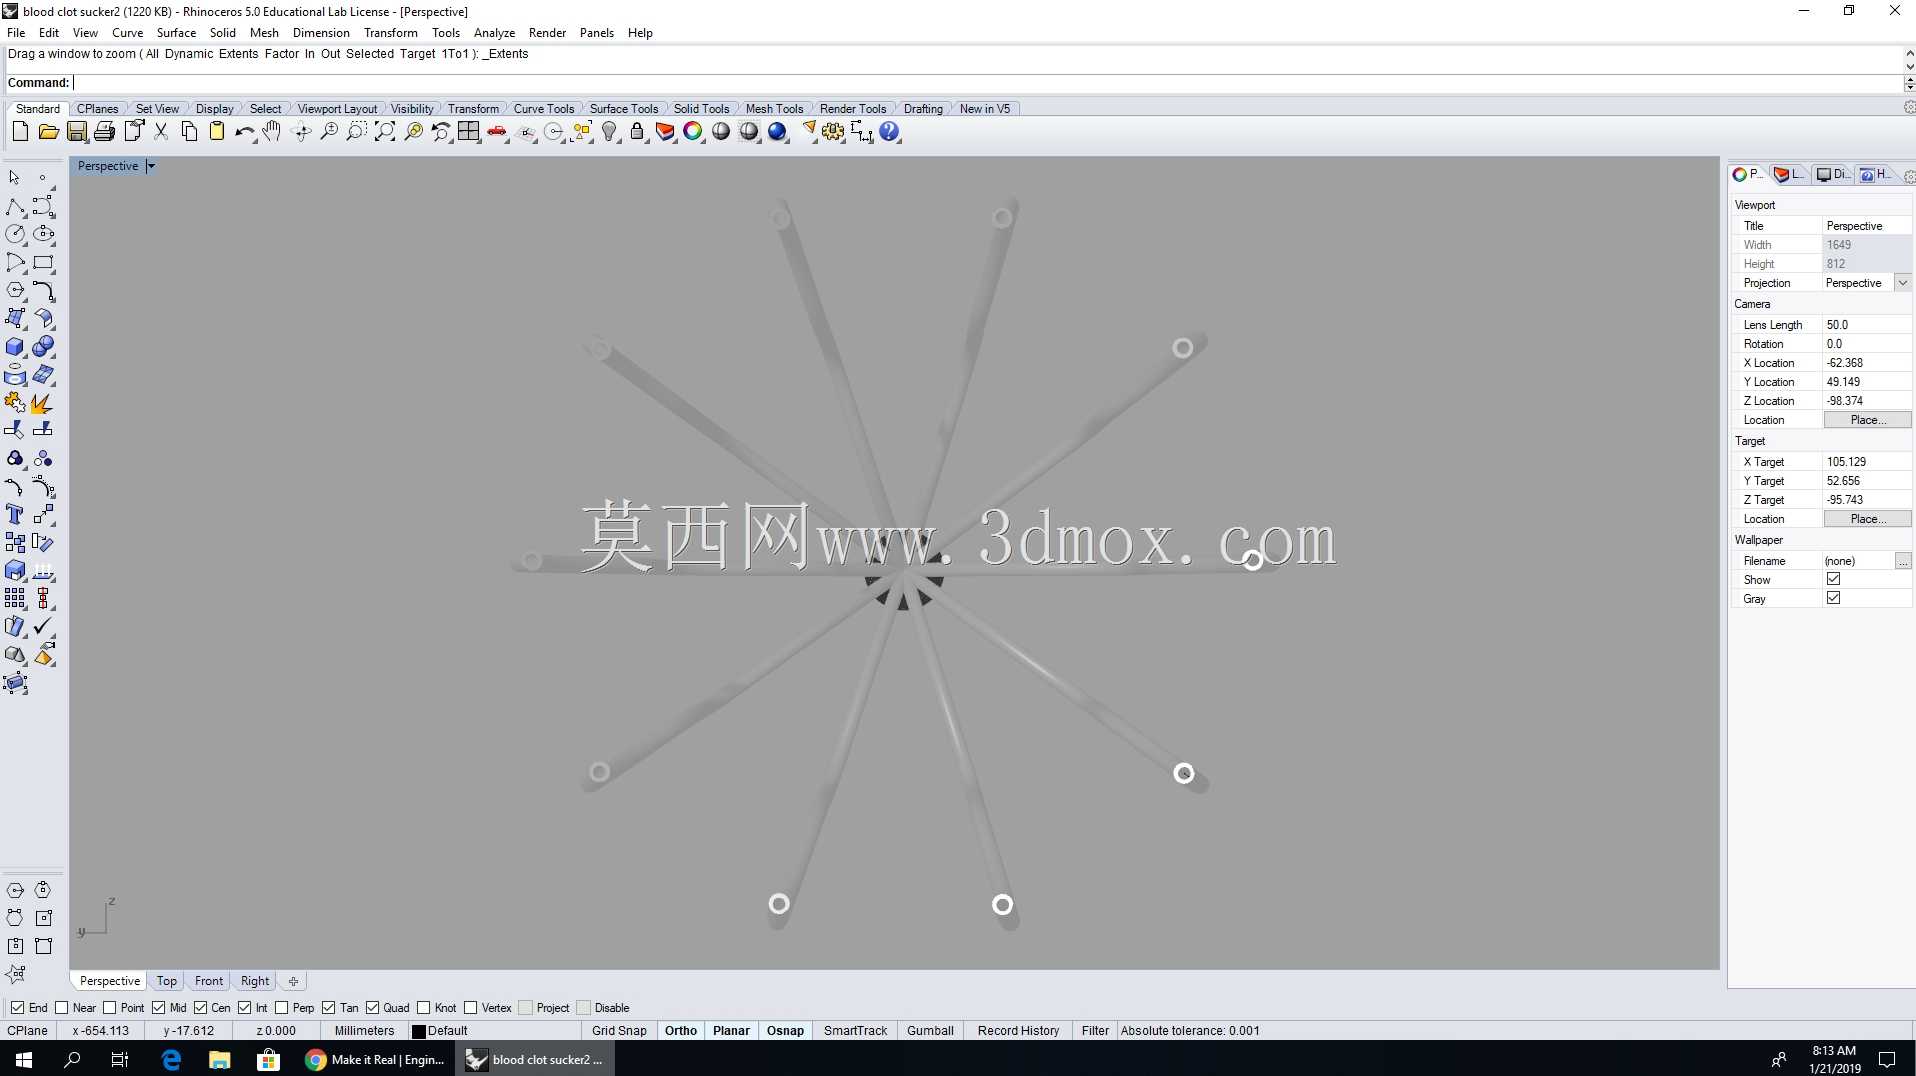Click the Paste clipboard icon

(216, 132)
